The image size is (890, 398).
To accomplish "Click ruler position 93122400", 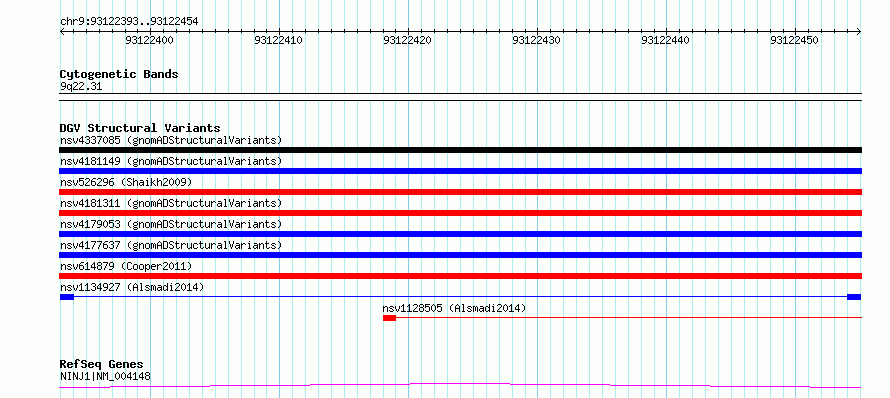I will click(x=150, y=40).
